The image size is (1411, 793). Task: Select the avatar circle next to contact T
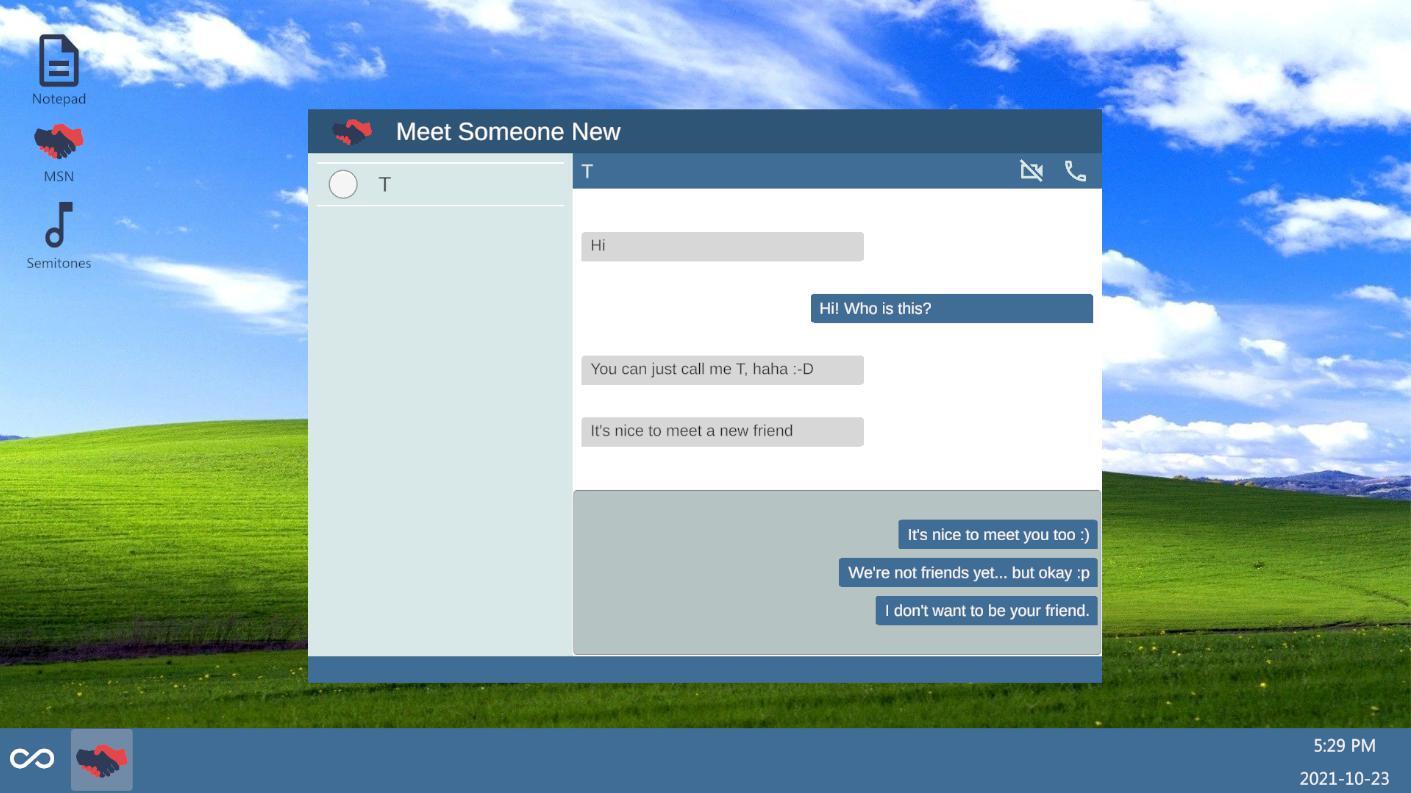(343, 184)
